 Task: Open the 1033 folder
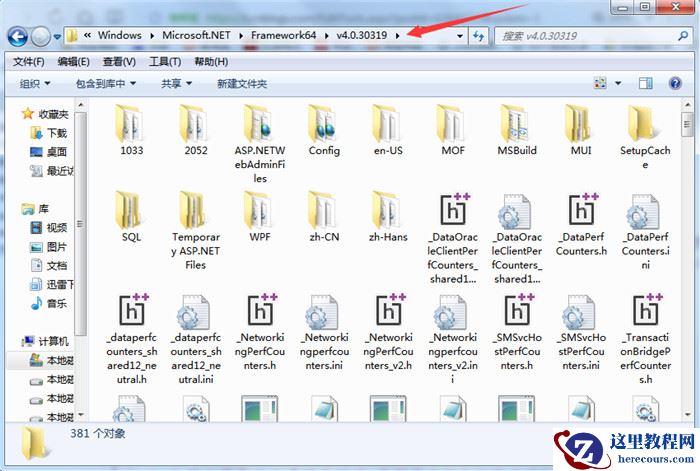click(x=131, y=130)
